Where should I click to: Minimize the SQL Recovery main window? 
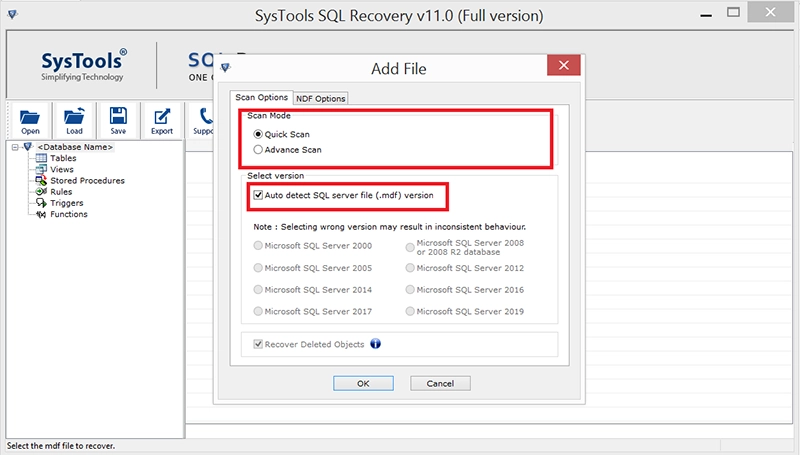pos(706,14)
